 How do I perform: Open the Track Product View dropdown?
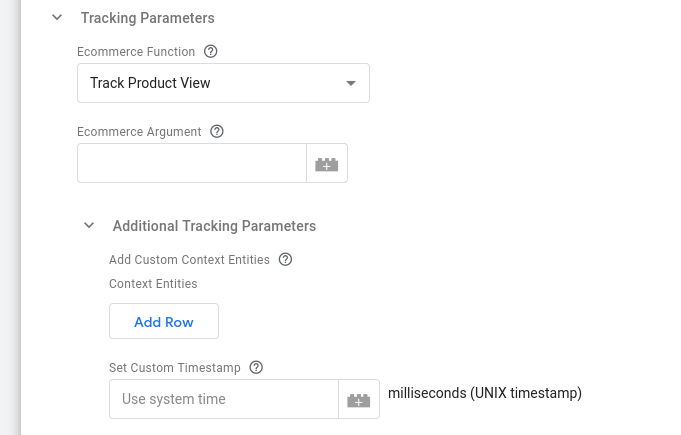pyautogui.click(x=223, y=84)
